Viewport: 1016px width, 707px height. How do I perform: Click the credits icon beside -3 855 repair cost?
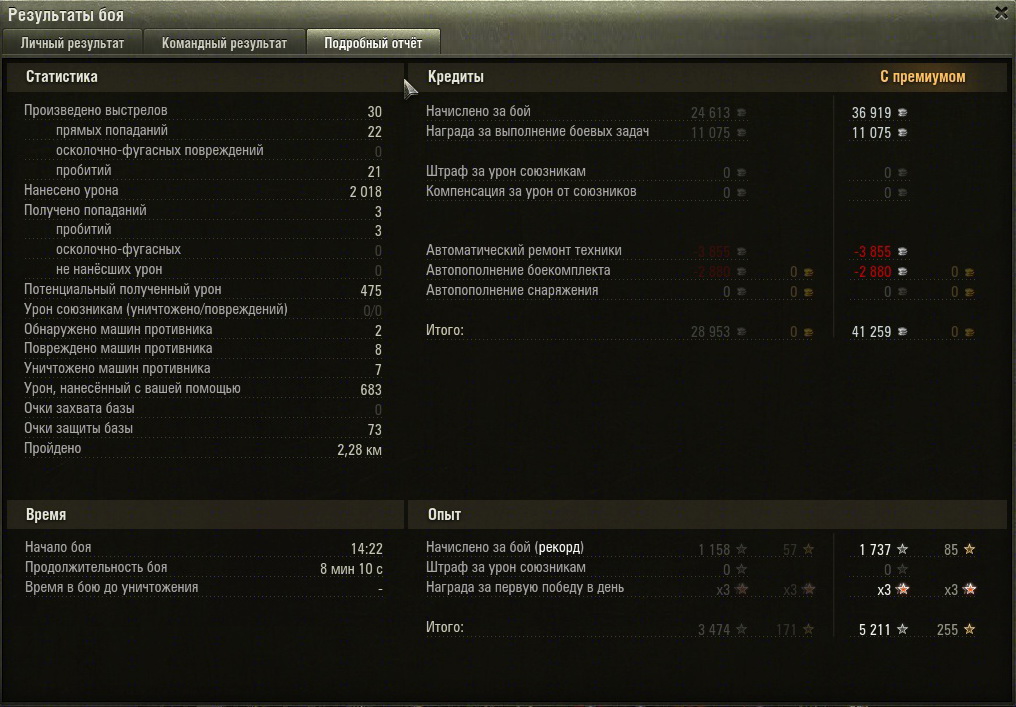pyautogui.click(x=902, y=251)
